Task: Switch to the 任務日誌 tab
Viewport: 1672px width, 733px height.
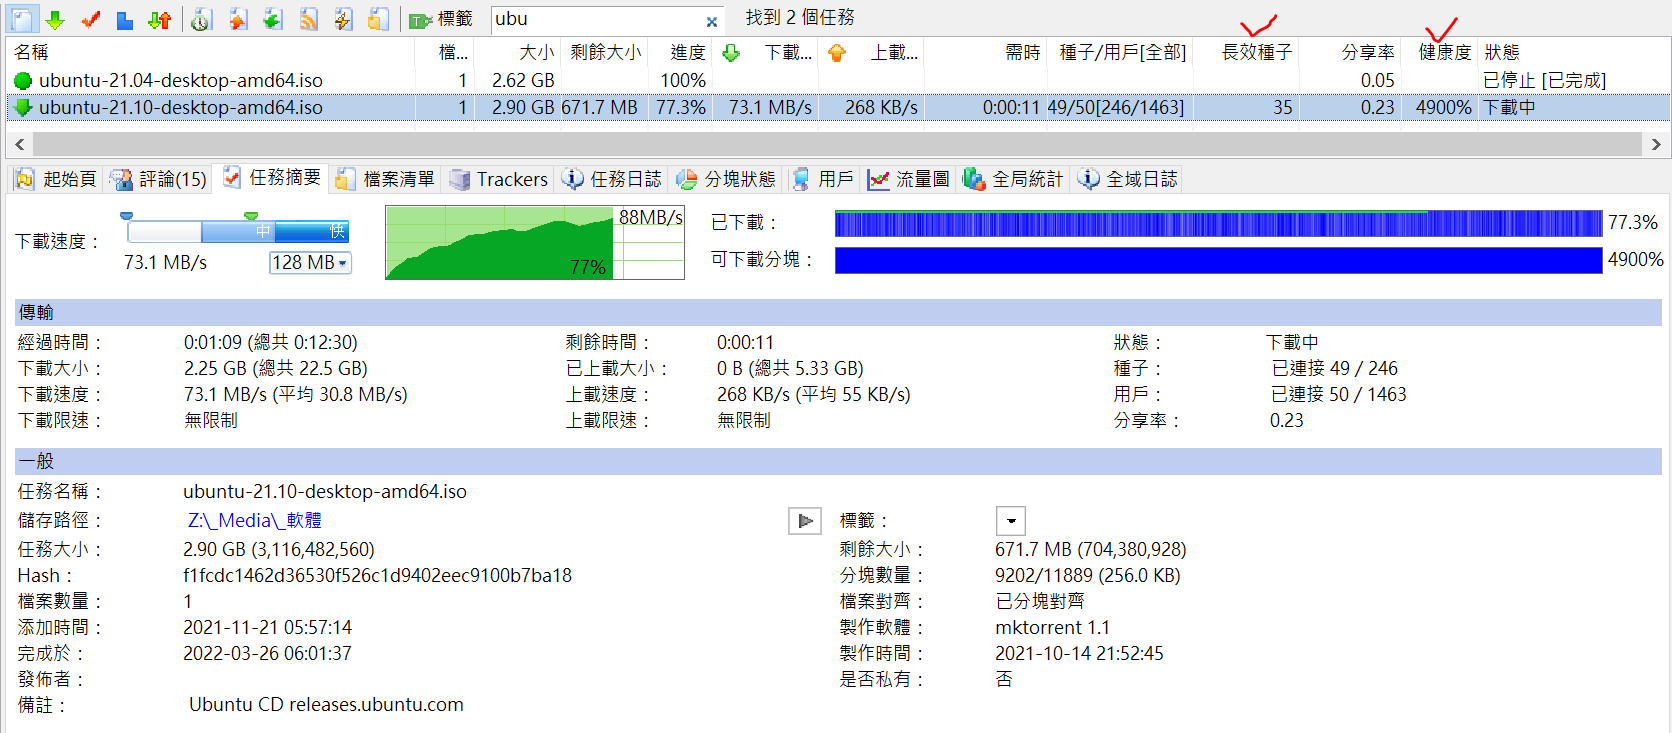Action: [x=612, y=179]
